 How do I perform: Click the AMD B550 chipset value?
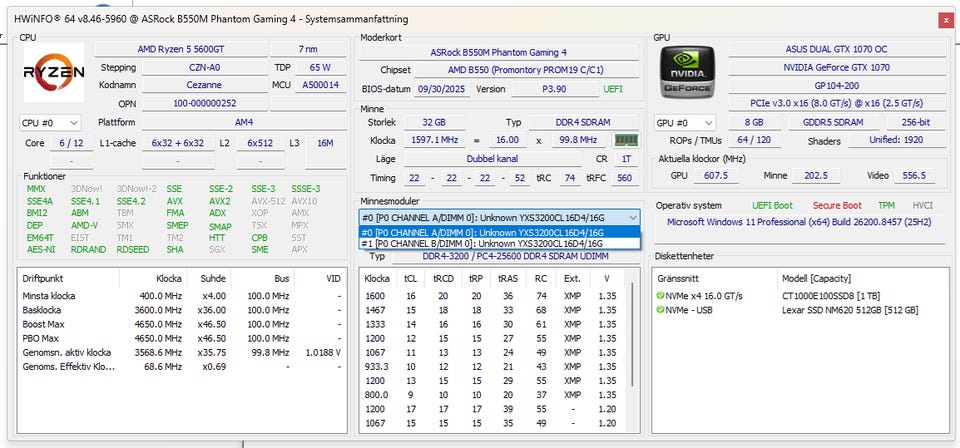(x=526, y=70)
